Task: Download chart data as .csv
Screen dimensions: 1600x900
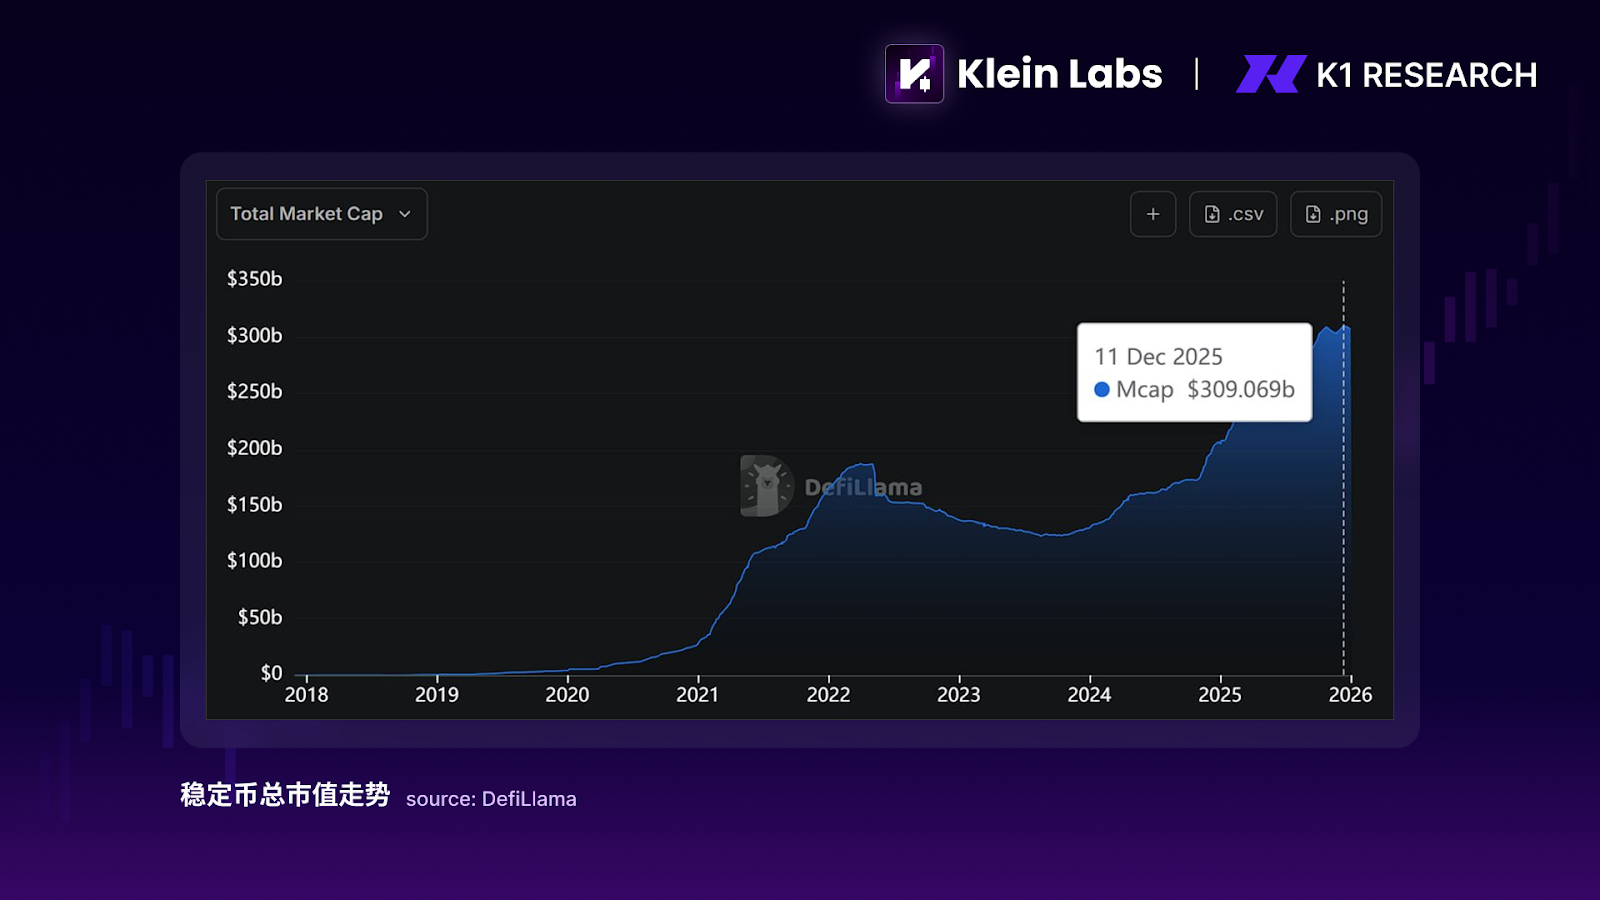Action: point(1233,214)
